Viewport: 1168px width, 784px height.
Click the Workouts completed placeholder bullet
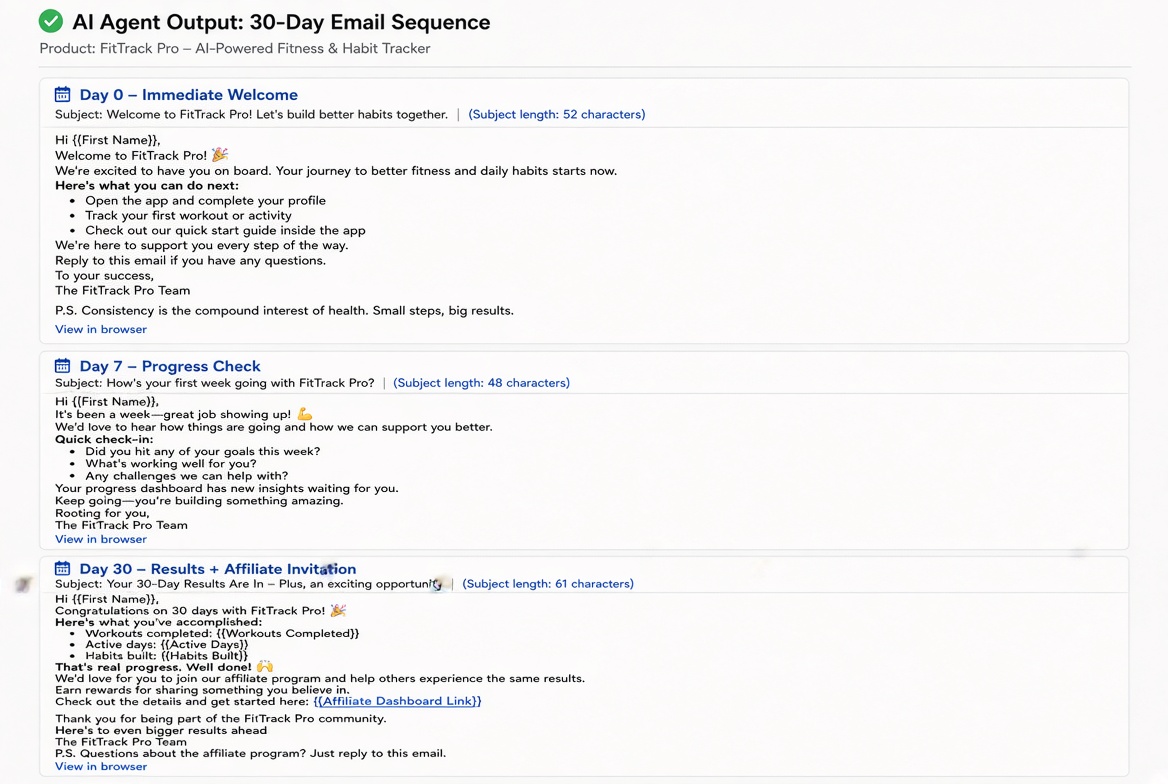click(222, 633)
